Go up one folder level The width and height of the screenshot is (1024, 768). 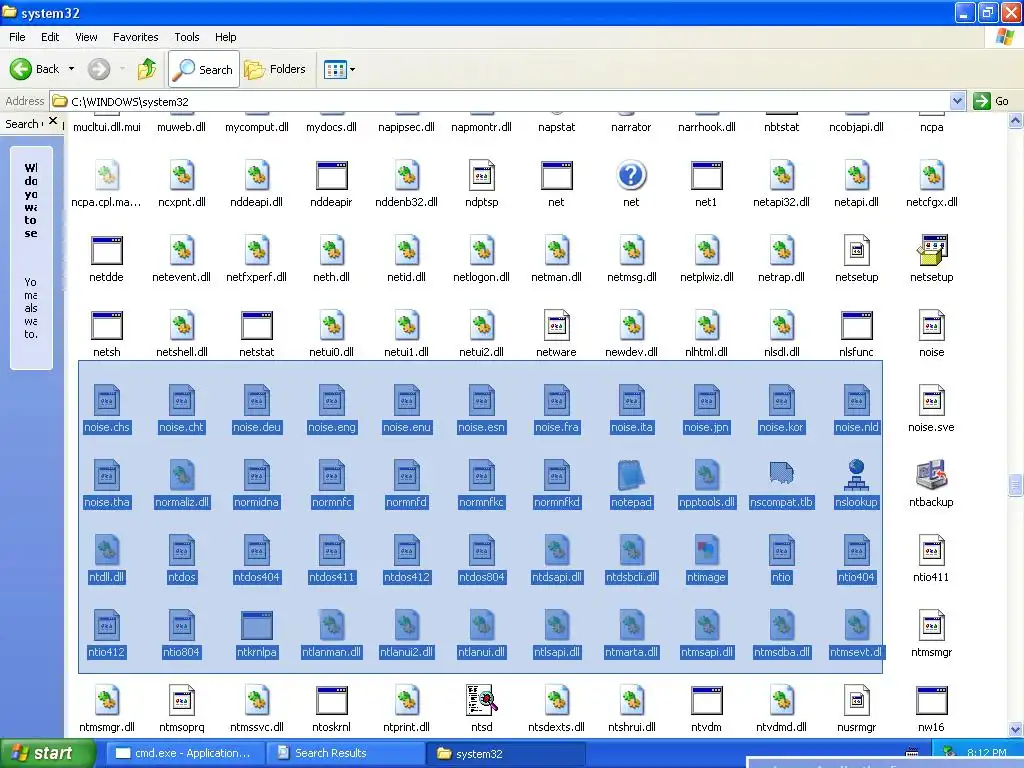147,69
